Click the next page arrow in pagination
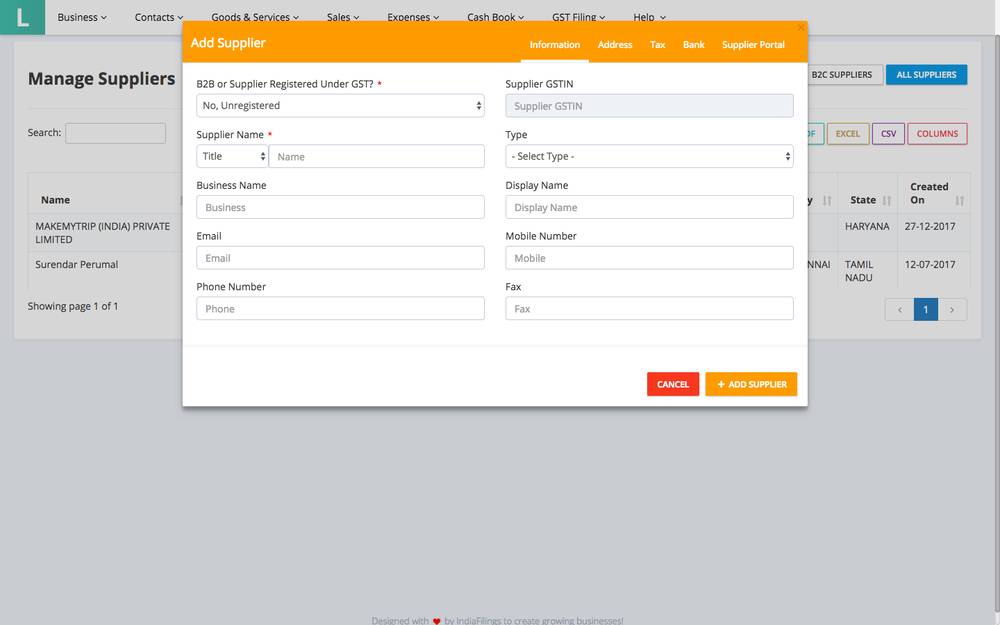The width and height of the screenshot is (1000, 625). pyautogui.click(x=951, y=309)
